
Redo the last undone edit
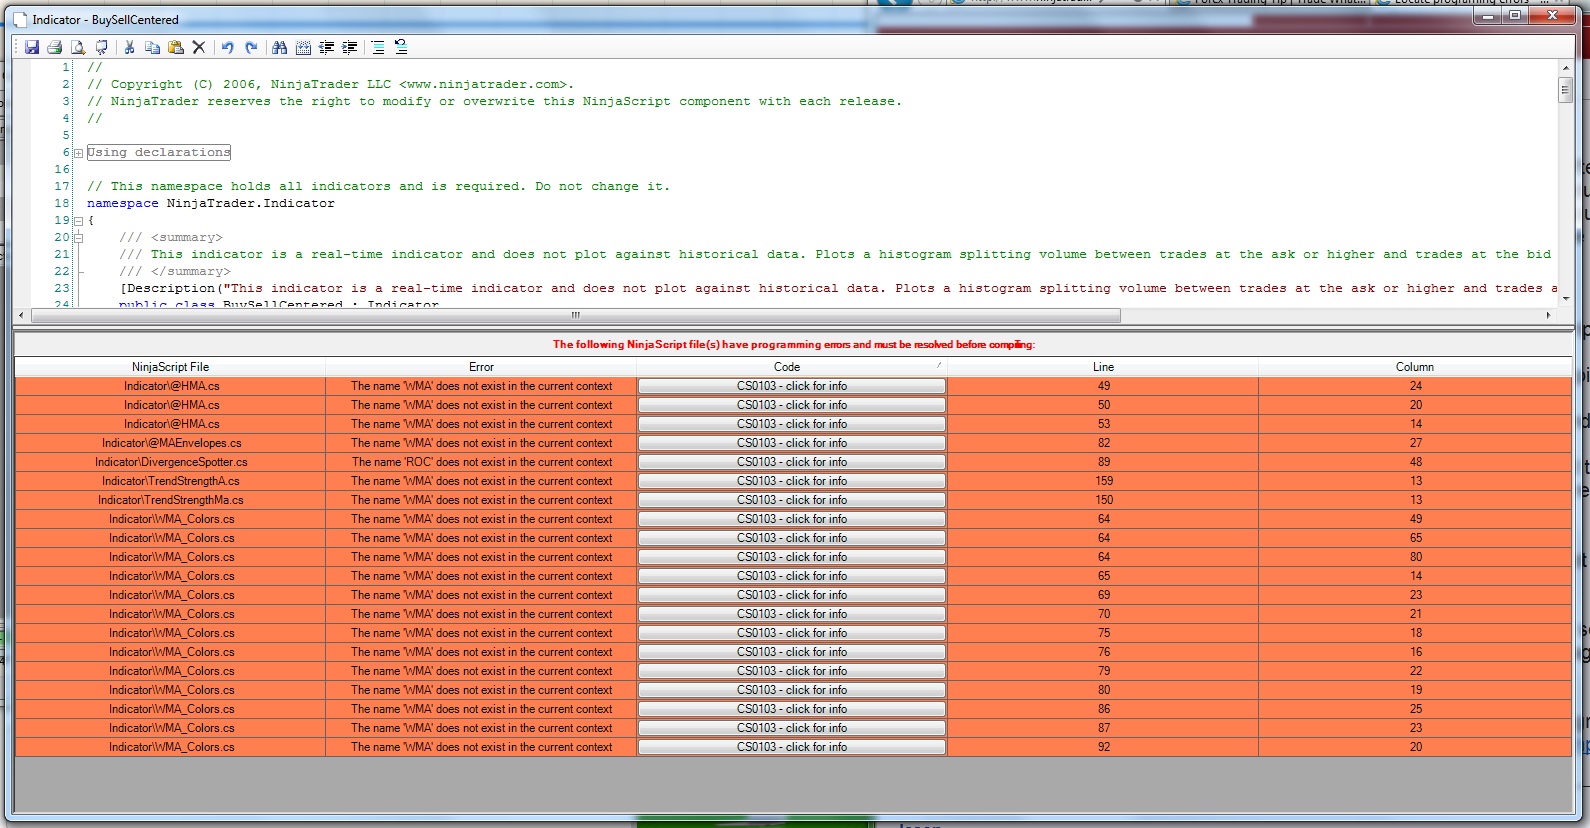pos(251,47)
